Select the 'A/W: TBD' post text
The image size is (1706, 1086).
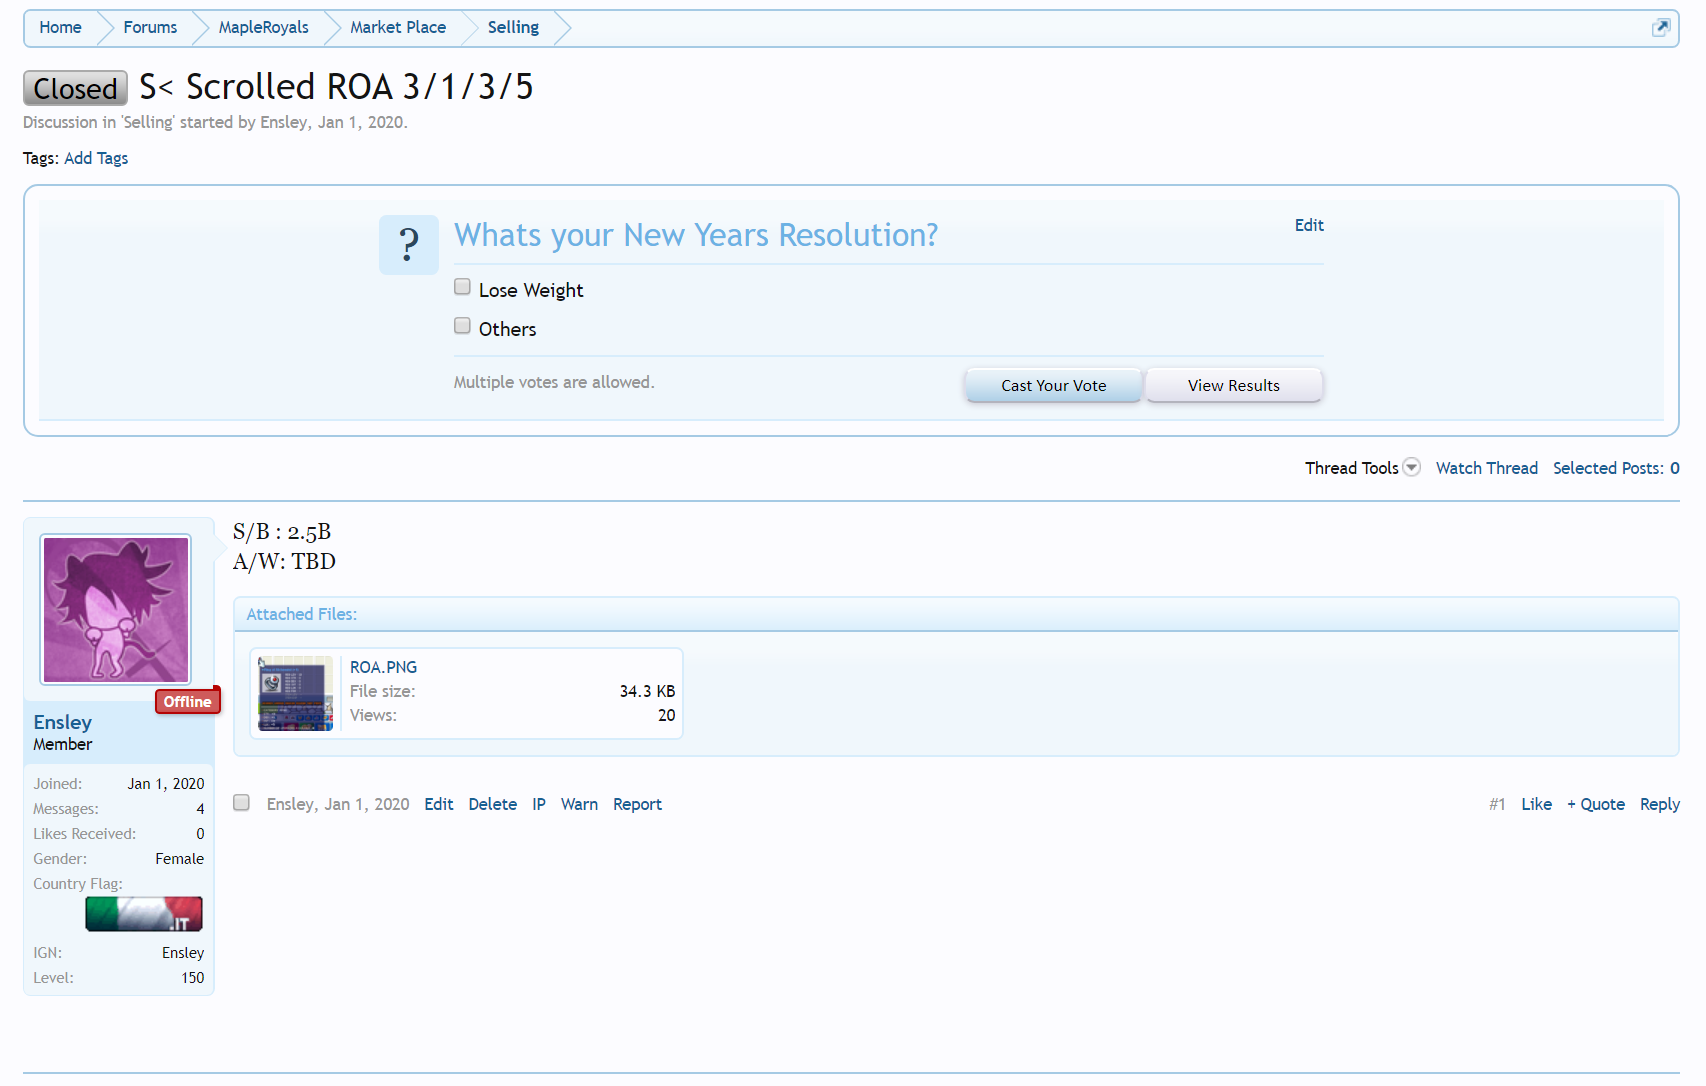pos(284,562)
